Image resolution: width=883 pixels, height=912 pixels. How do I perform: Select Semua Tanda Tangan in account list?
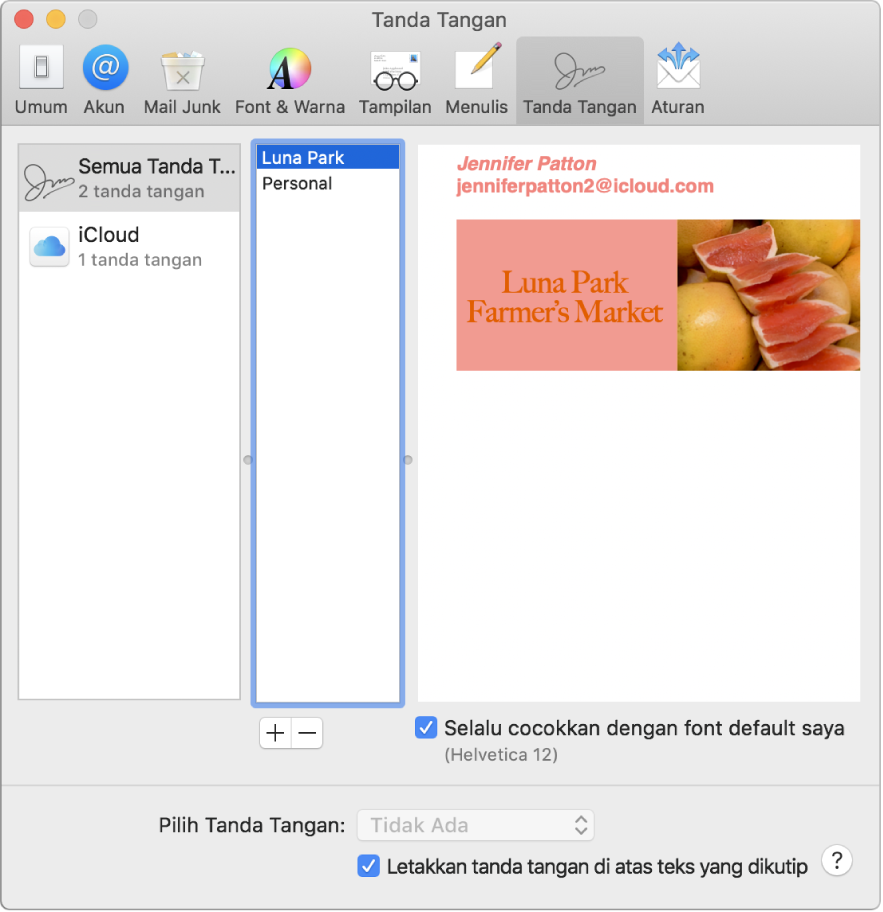pyautogui.click(x=129, y=178)
